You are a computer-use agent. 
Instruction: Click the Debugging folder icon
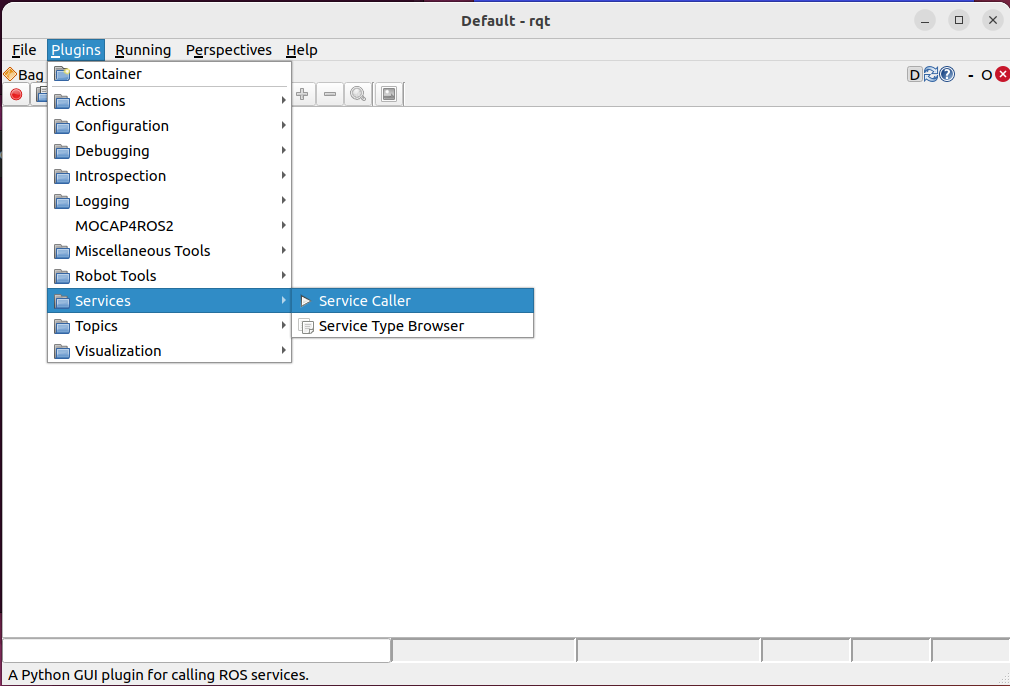62,151
